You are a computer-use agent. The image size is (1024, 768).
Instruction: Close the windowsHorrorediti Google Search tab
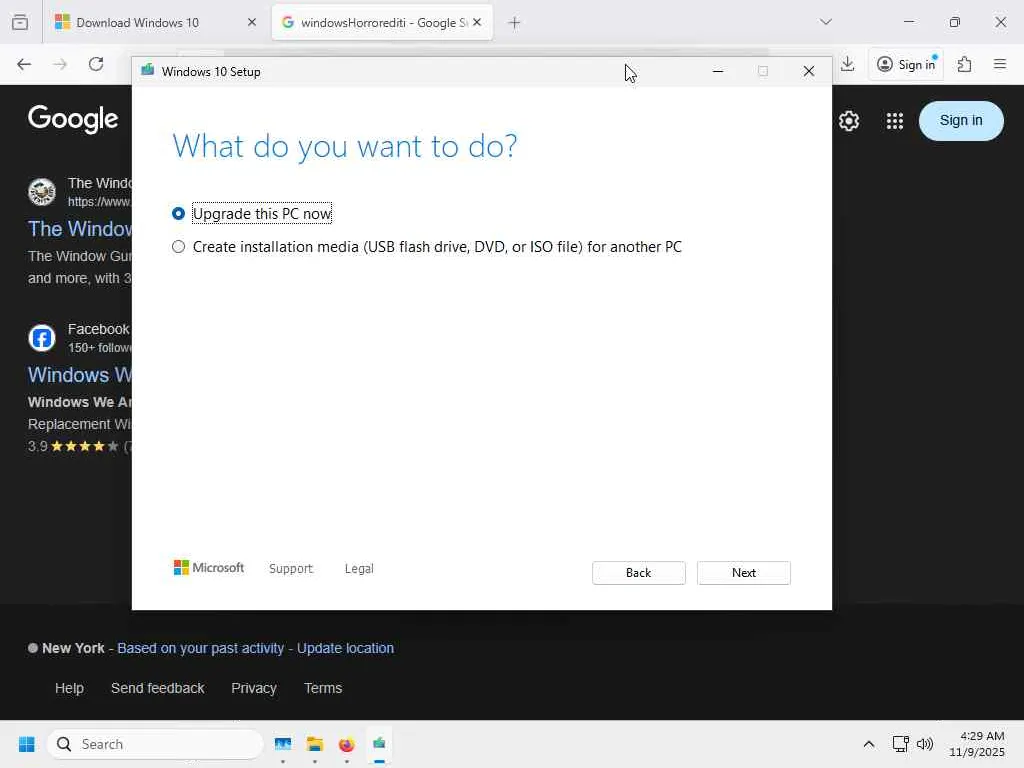click(477, 22)
